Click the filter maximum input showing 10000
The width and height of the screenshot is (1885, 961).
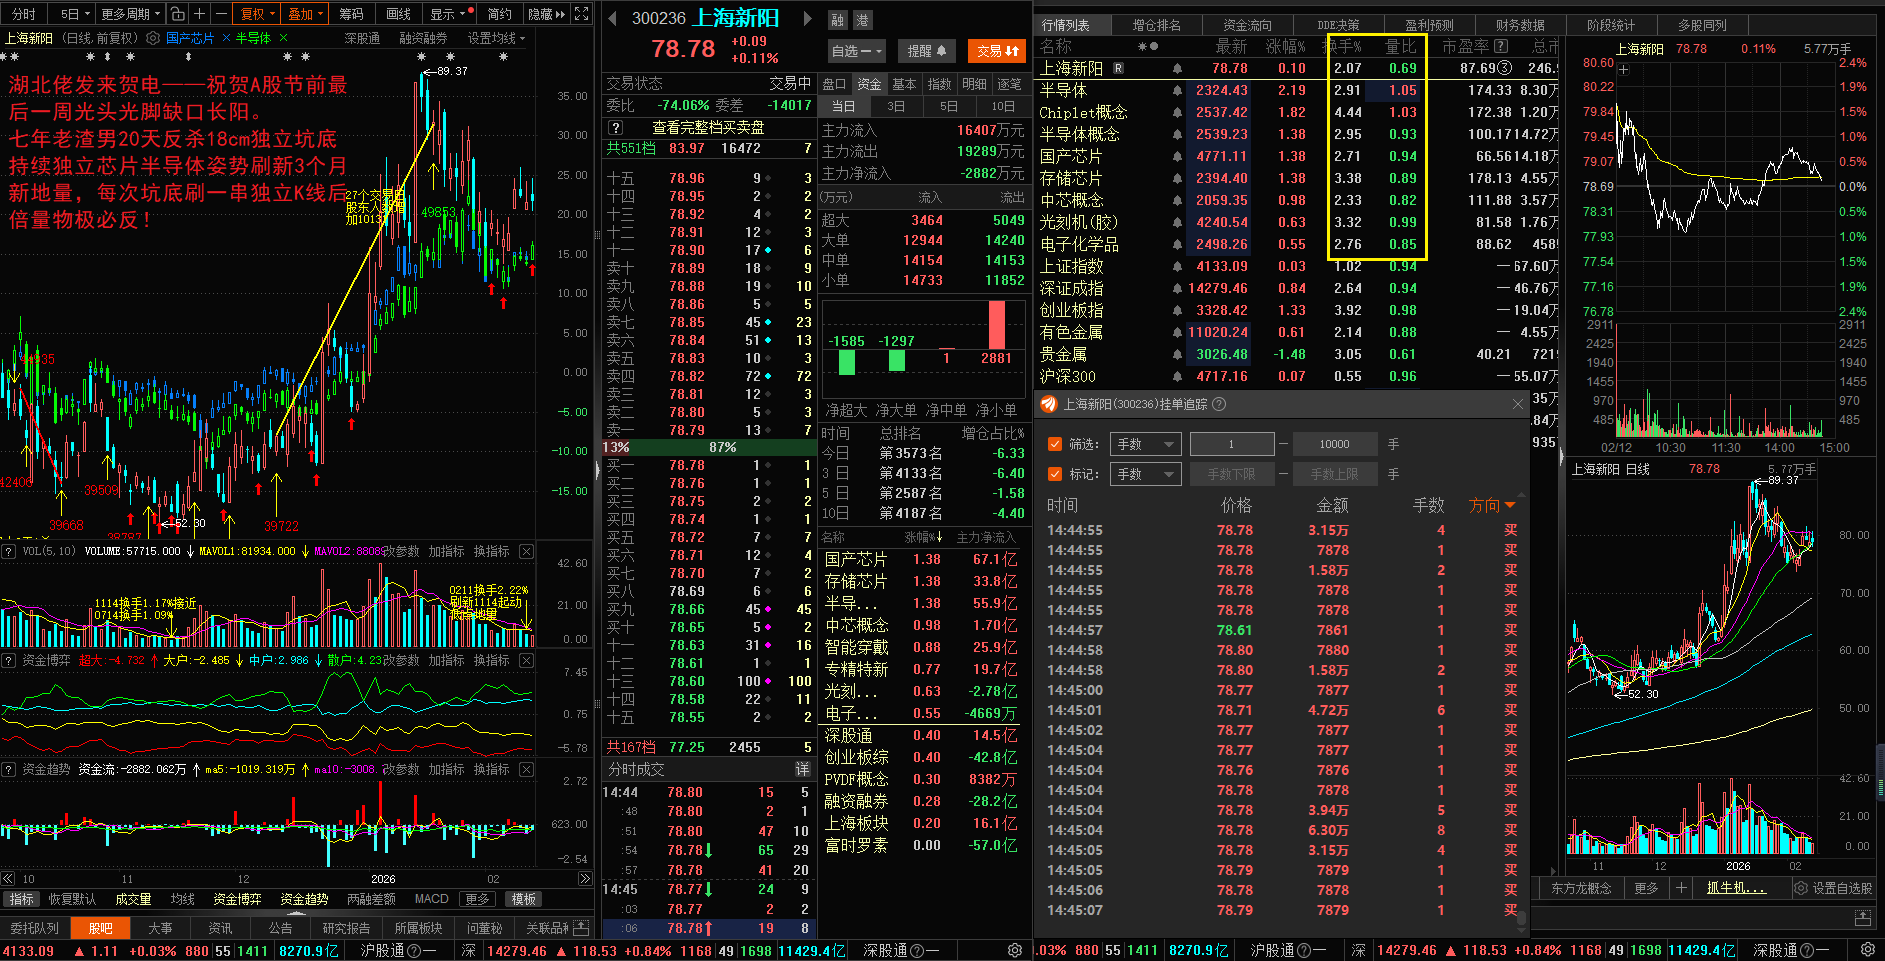[1334, 444]
